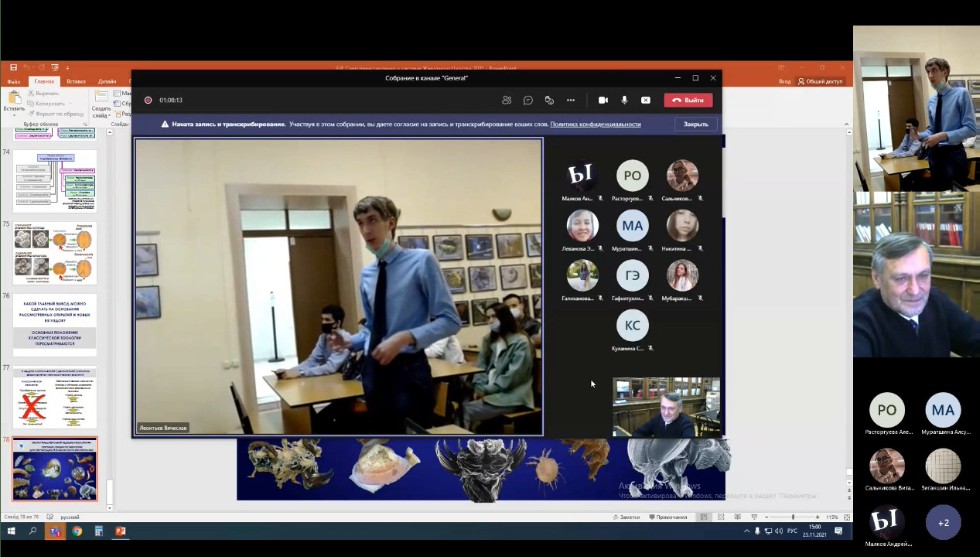Open the Дизайн ribbon tab
This screenshot has height=557, width=980.
tap(107, 81)
